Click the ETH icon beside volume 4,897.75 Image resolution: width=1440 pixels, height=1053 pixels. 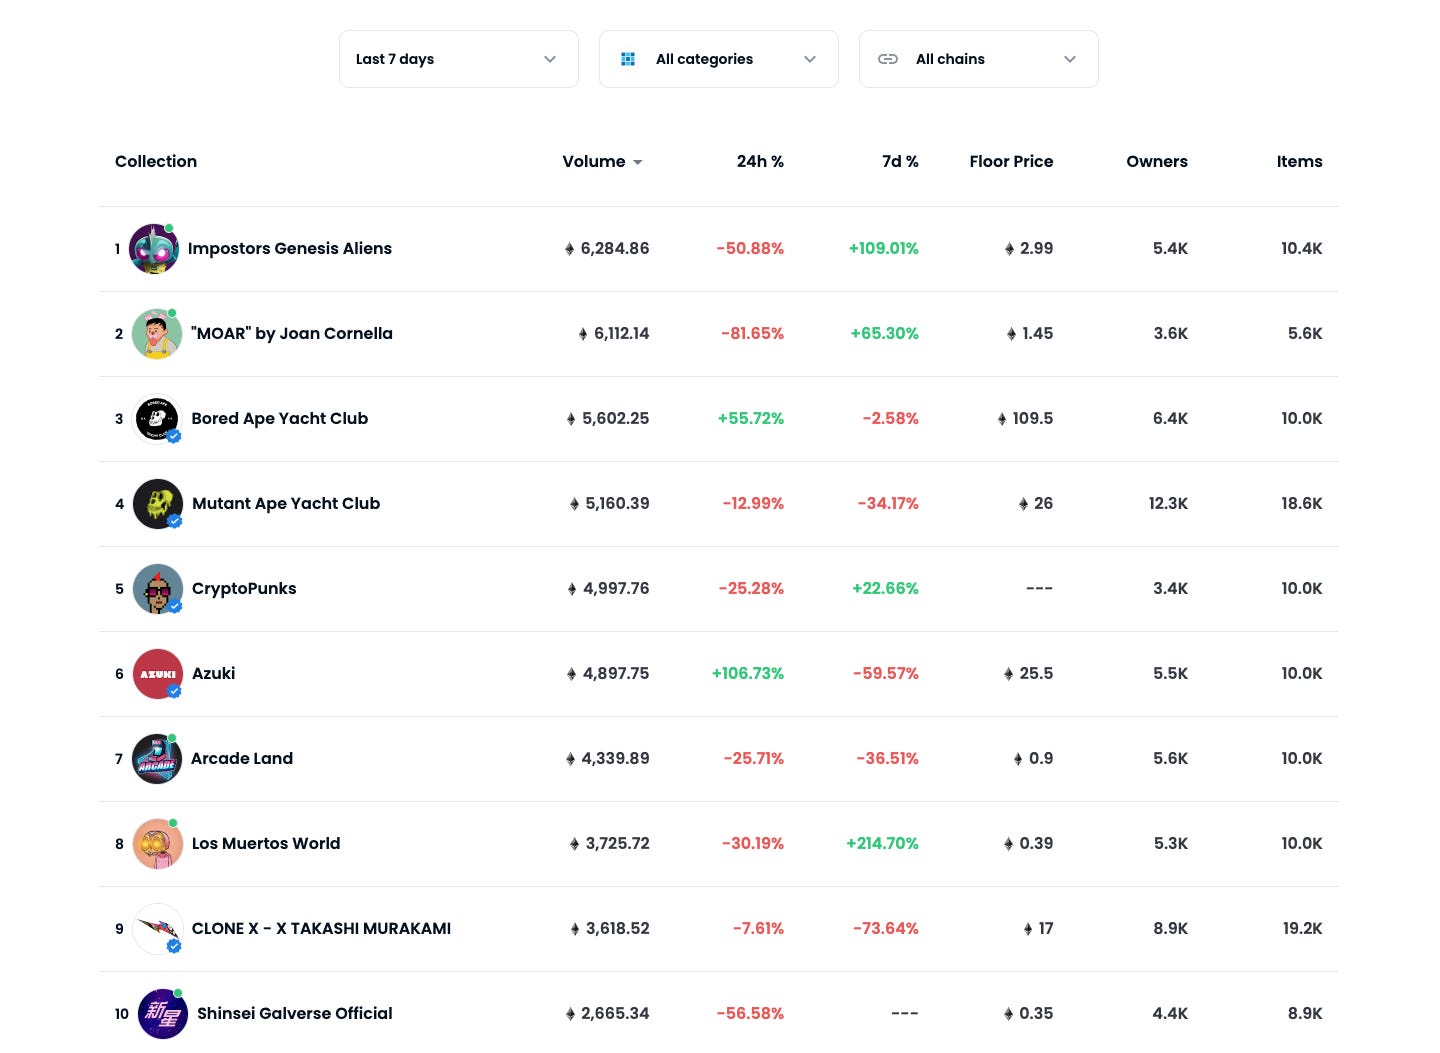pos(572,674)
